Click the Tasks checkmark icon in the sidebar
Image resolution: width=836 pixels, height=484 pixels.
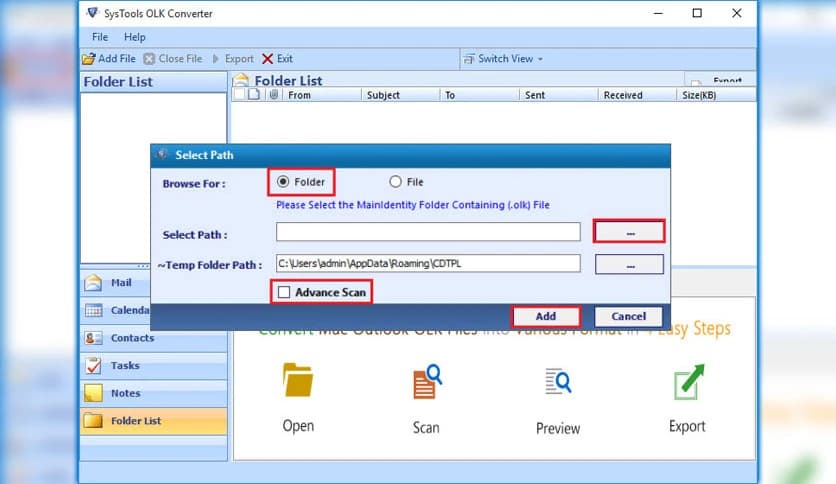tap(93, 366)
